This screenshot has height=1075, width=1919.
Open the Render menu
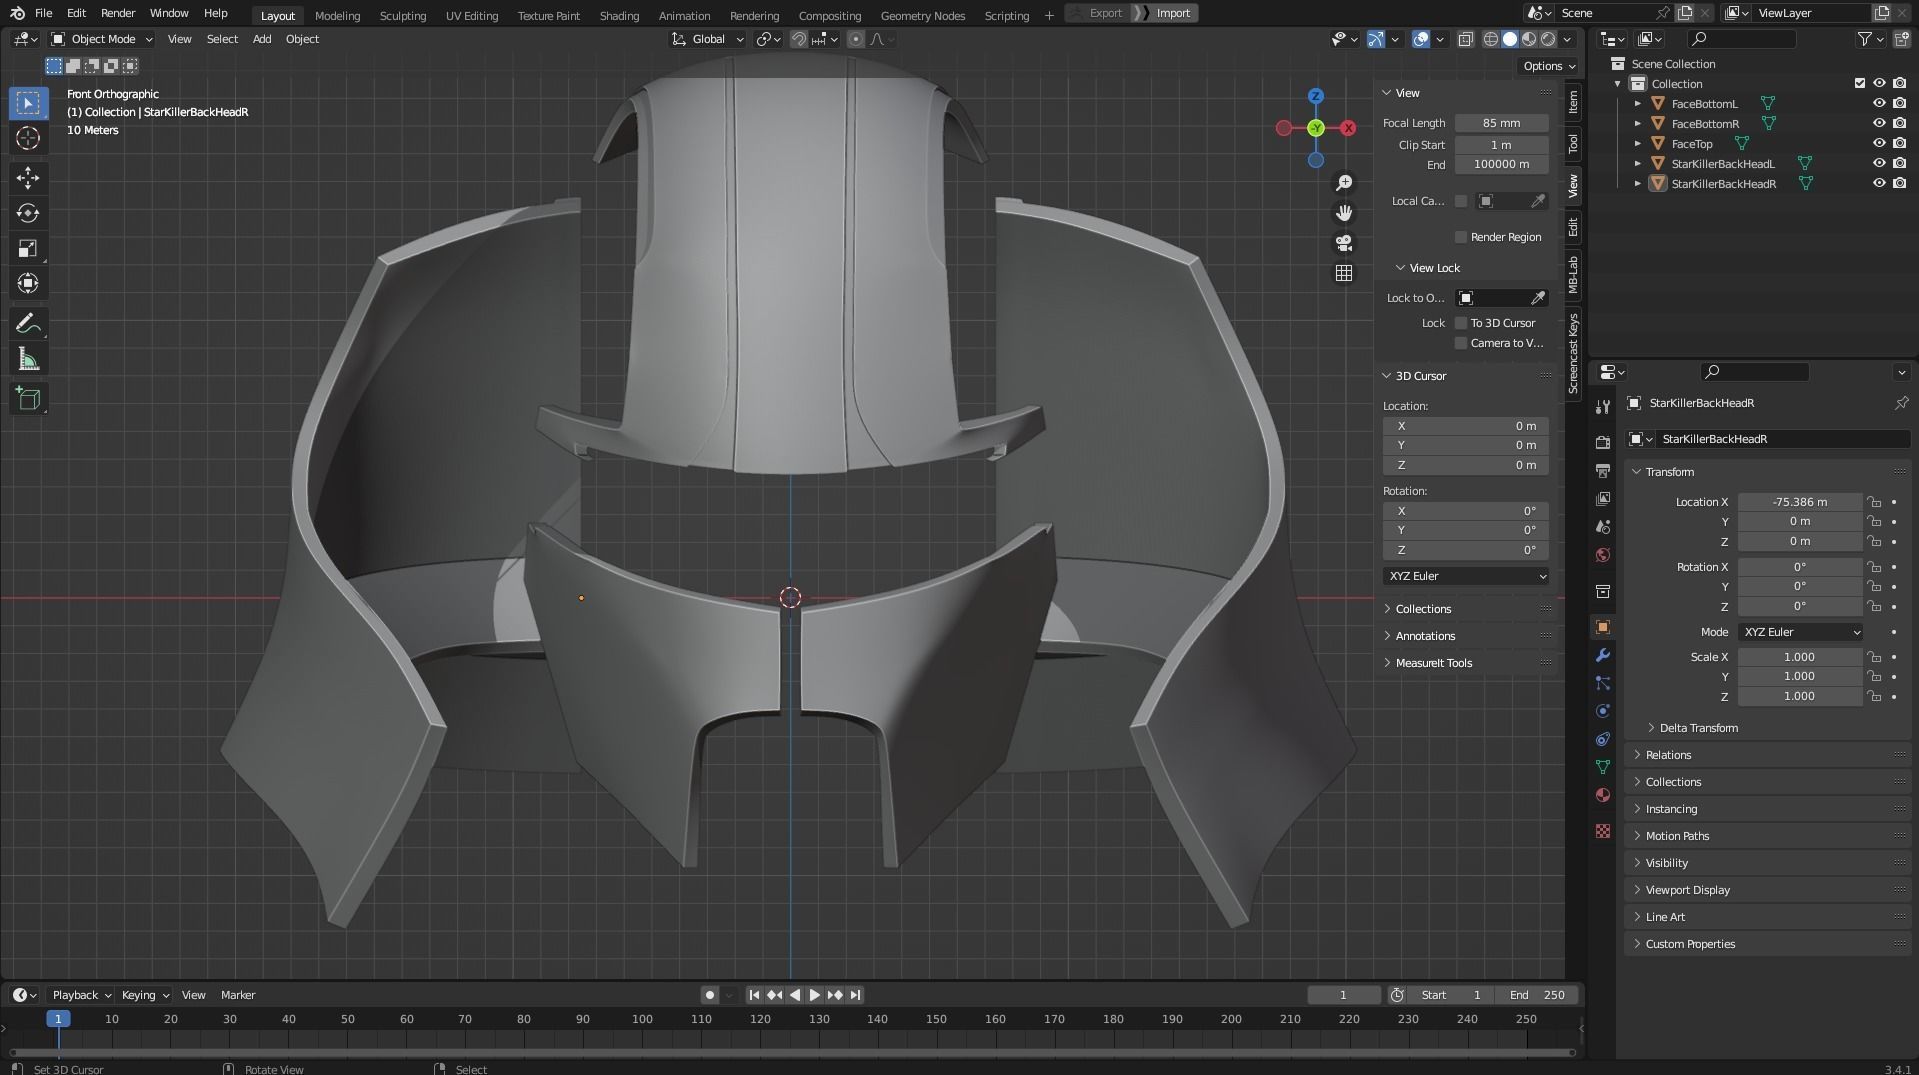point(118,13)
